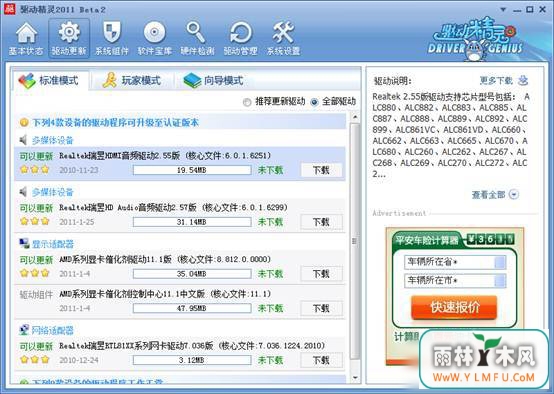Click the 3.12MB progress bar
554x394 pixels.
point(192,360)
